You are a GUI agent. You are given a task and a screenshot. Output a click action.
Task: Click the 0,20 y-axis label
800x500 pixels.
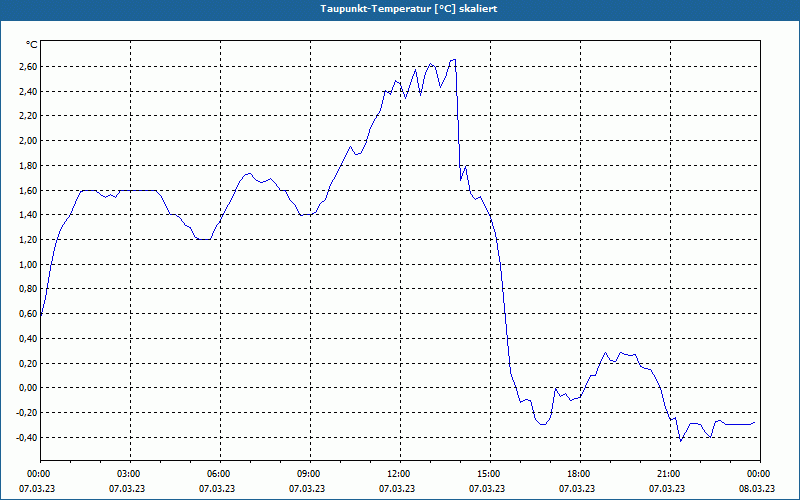(28, 364)
